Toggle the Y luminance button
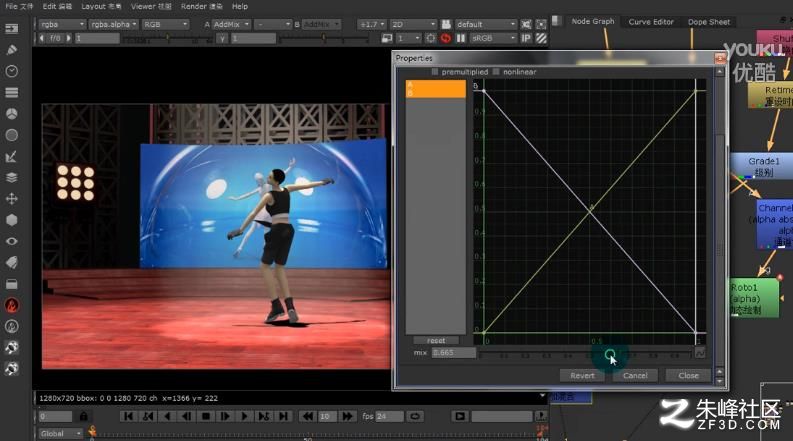This screenshot has height=441, width=793. [222, 38]
